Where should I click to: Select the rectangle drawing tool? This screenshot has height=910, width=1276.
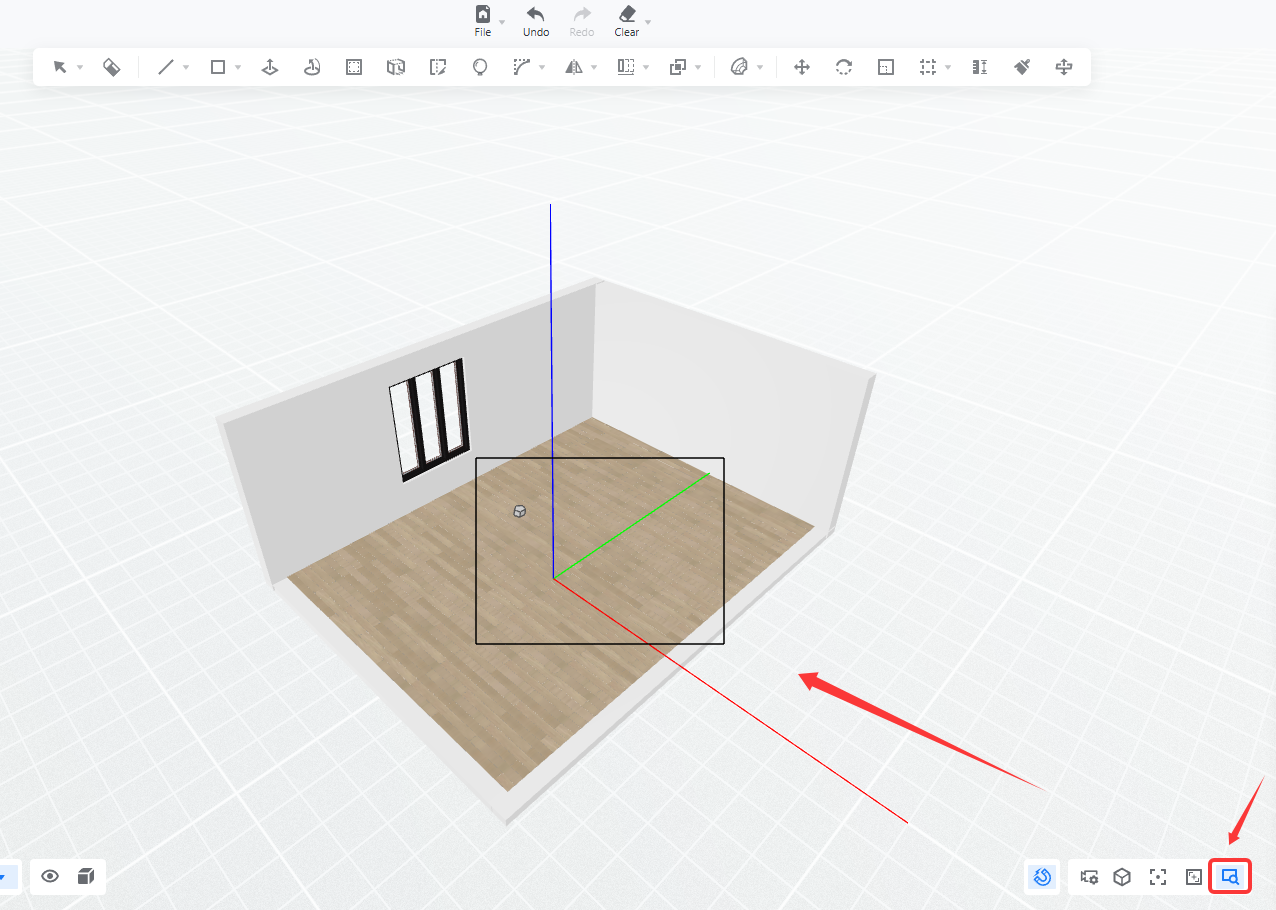[218, 67]
